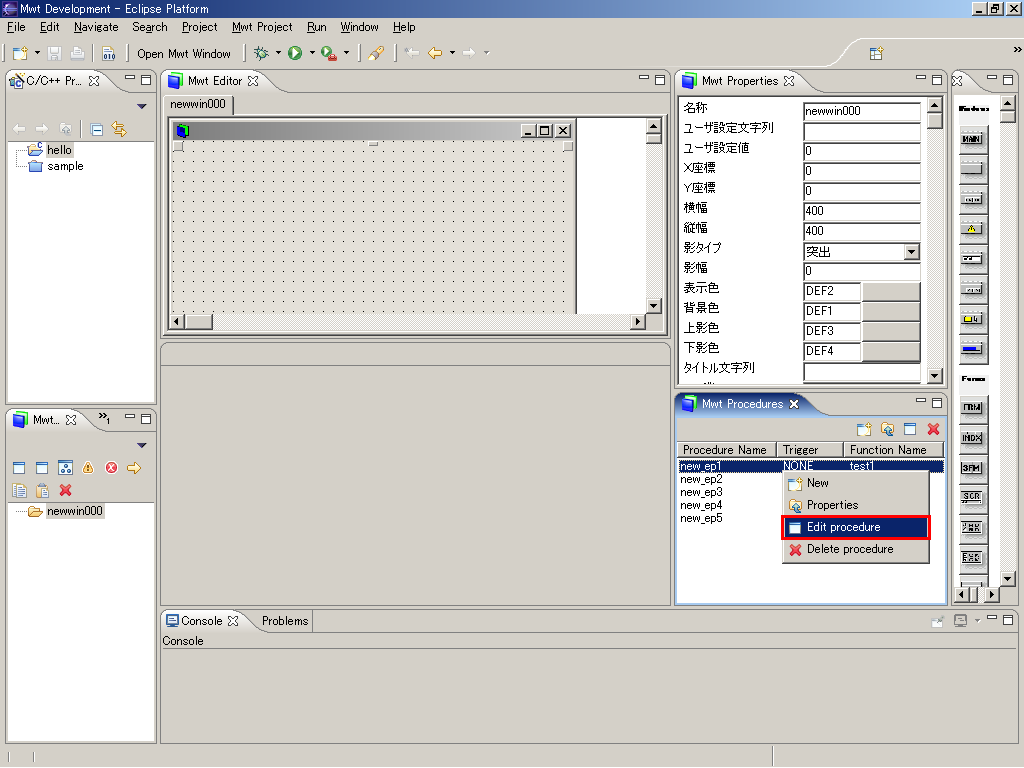Open the External Tools dropdown arrow
The height and width of the screenshot is (768, 1024).
tap(346, 53)
